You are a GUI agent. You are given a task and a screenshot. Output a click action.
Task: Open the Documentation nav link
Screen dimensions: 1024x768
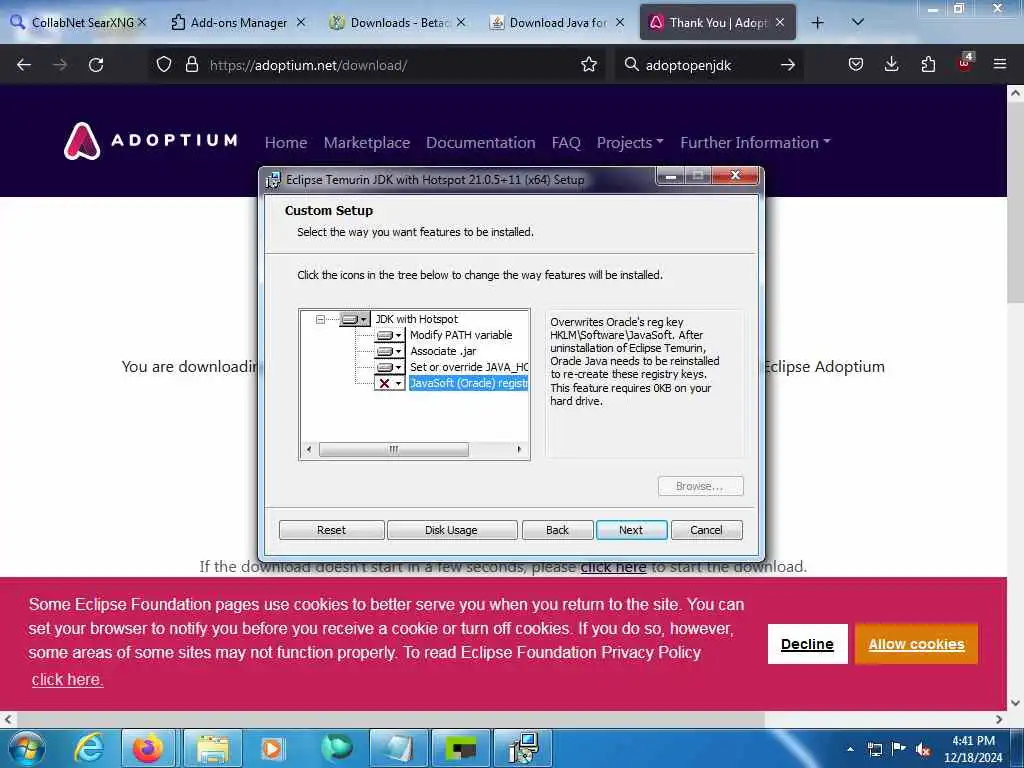481,142
